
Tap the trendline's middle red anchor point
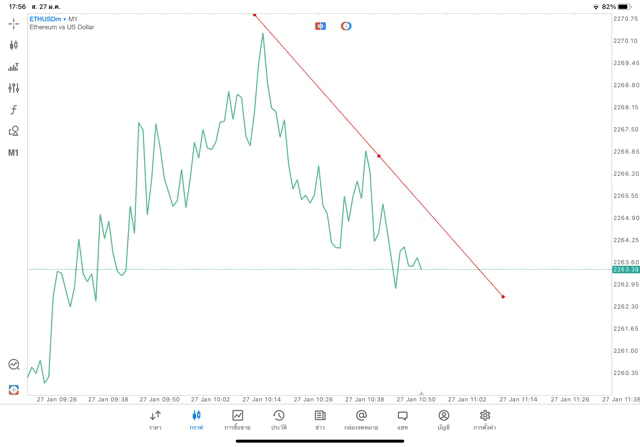(x=379, y=155)
